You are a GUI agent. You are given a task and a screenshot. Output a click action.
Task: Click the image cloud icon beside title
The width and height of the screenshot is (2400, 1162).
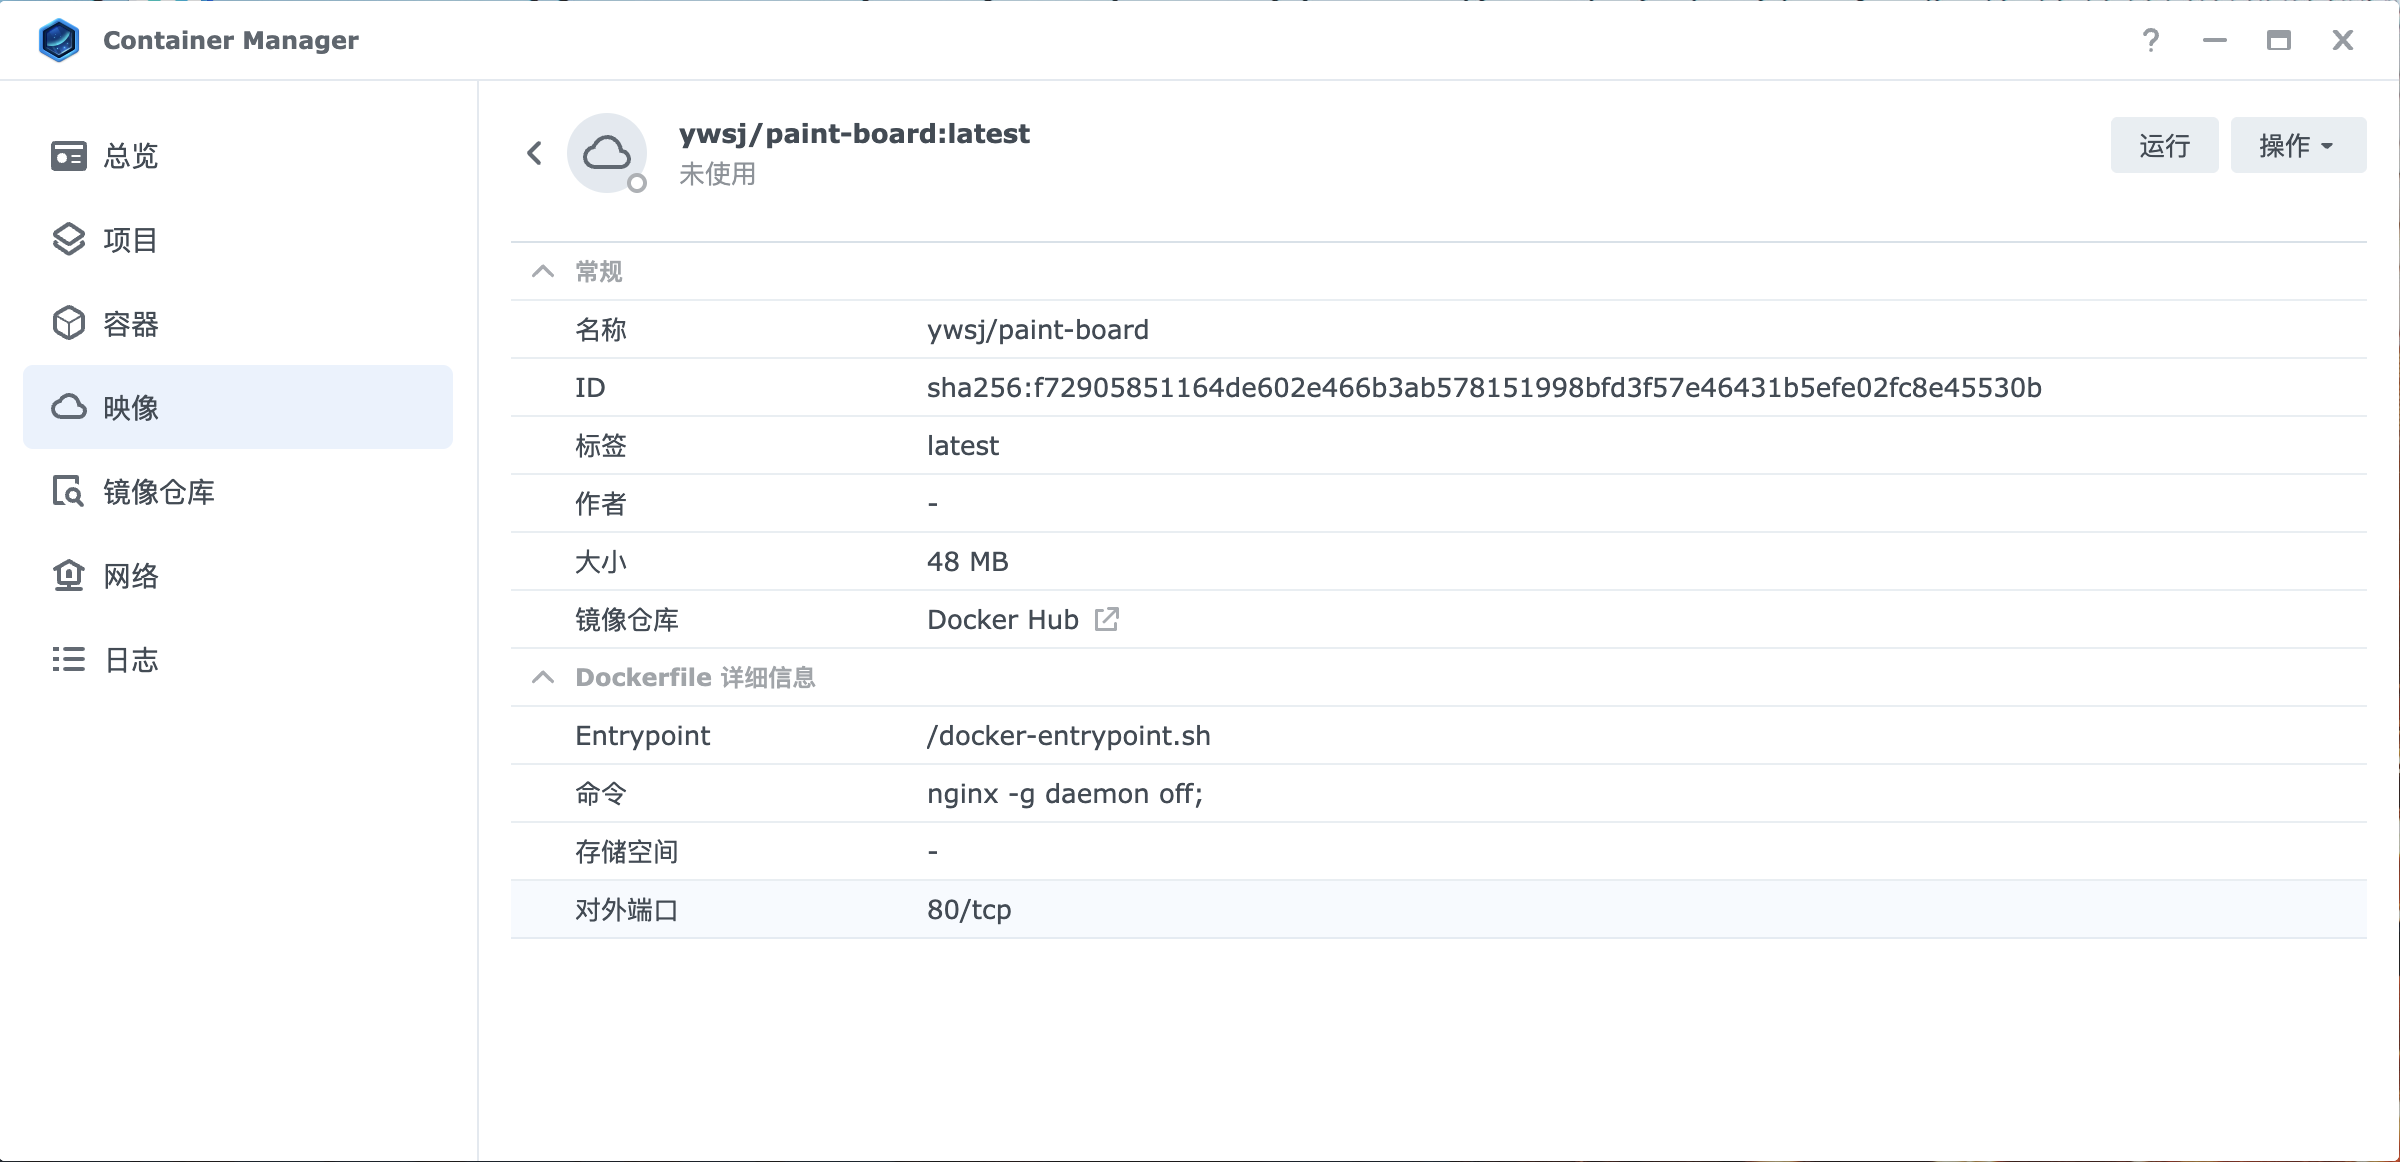607,153
